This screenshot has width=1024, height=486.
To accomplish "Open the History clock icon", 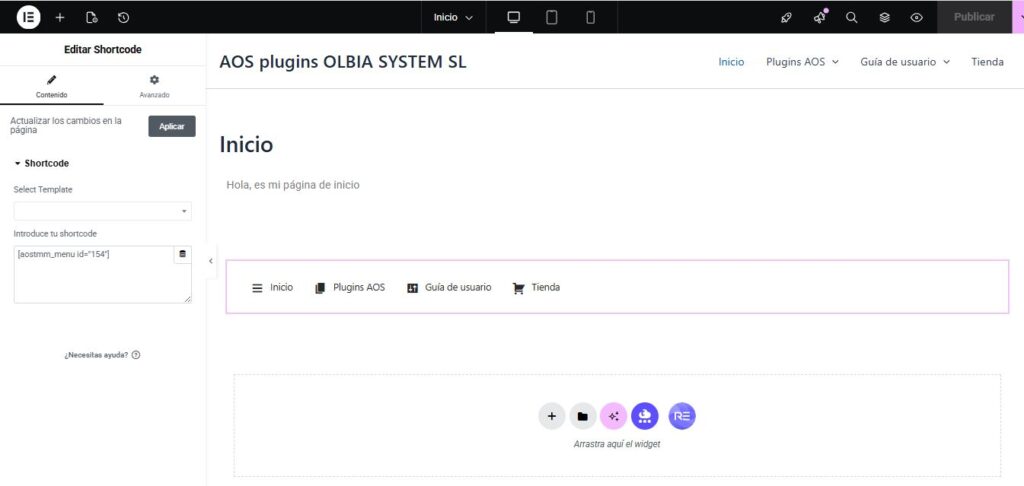I will 123,17.
